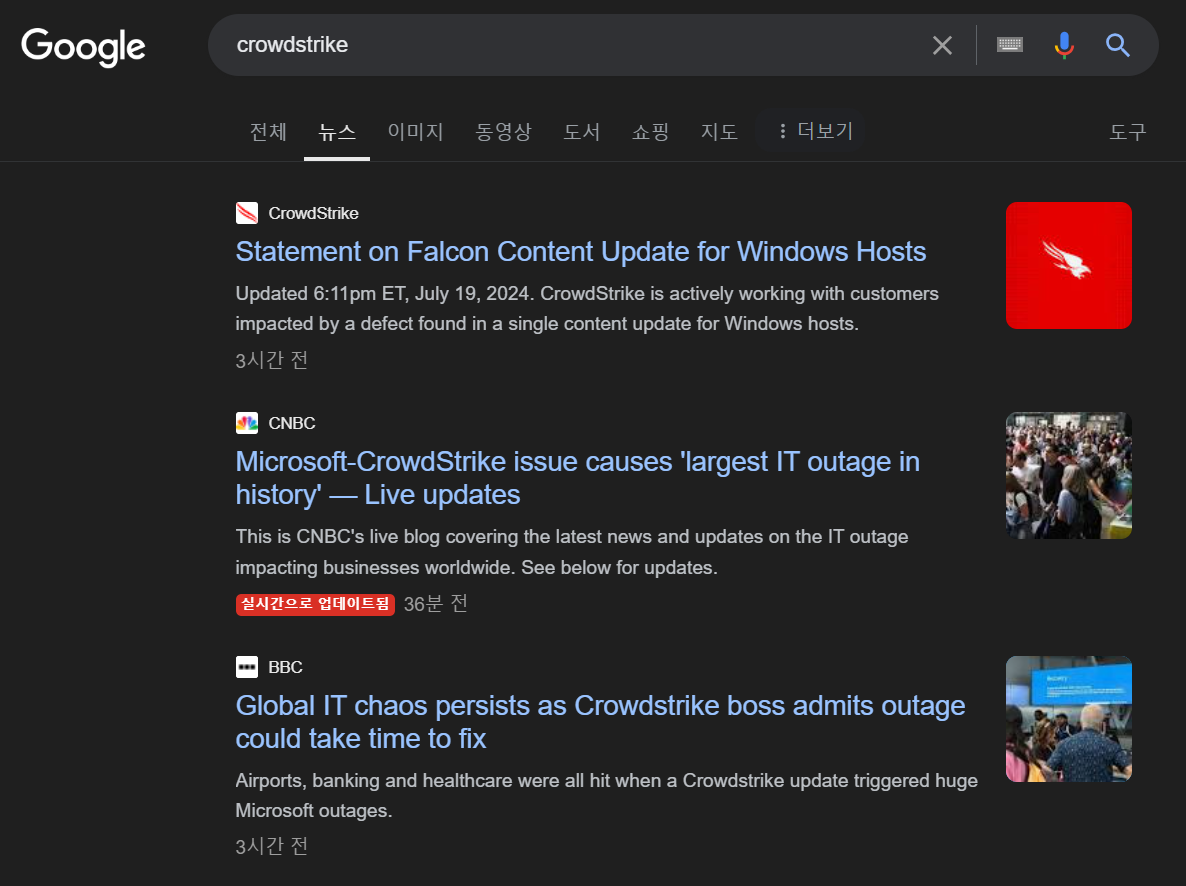Click the CNBC source name

(291, 423)
